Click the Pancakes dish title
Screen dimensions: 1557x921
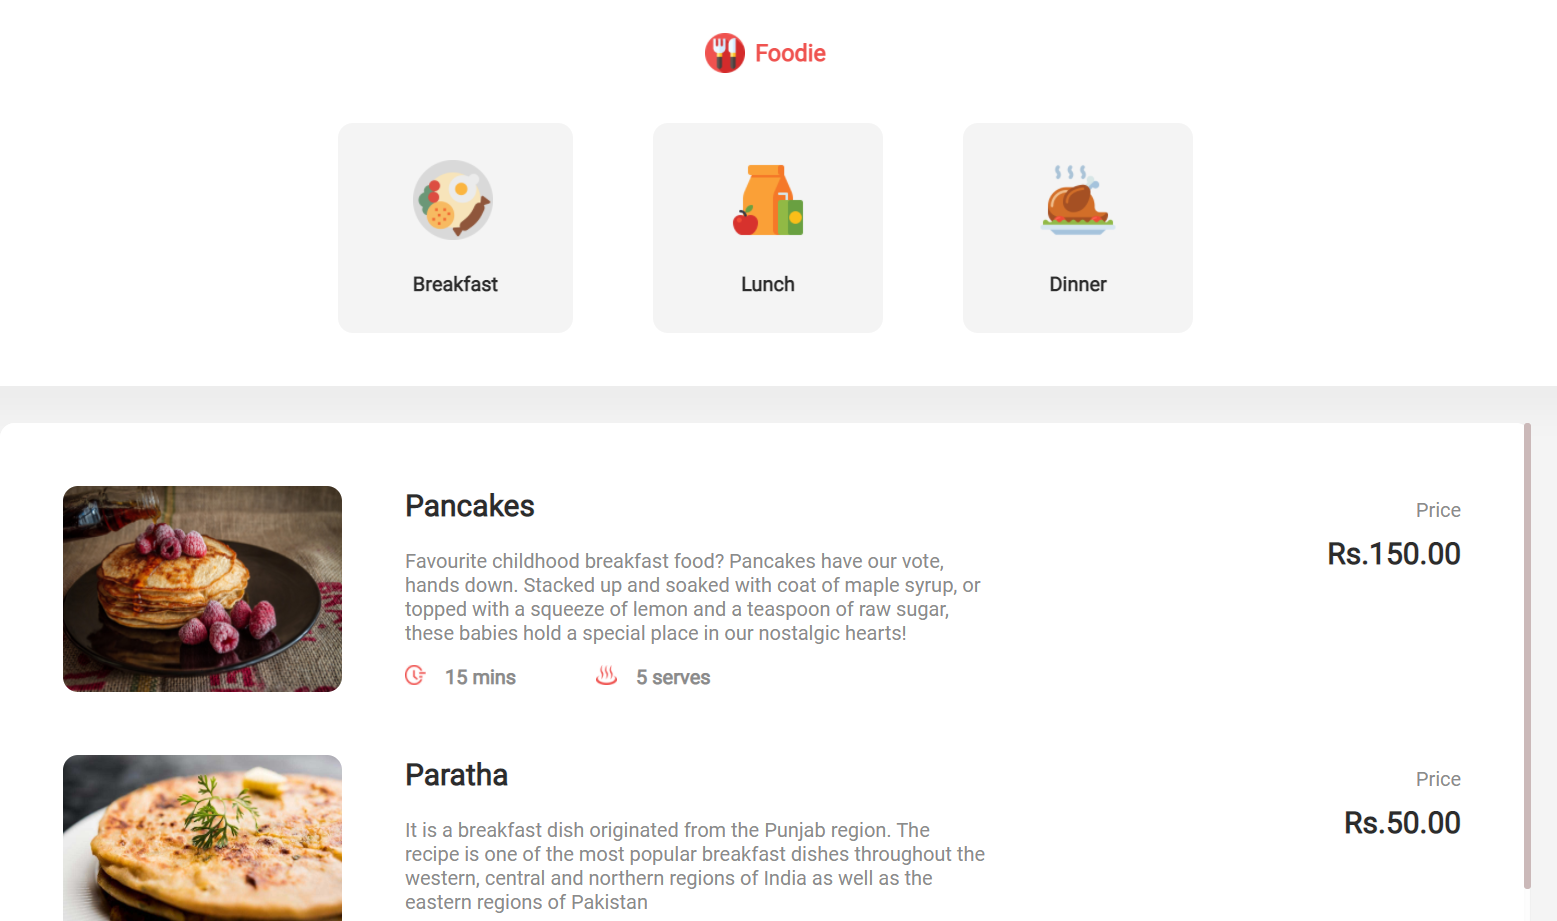point(470,506)
